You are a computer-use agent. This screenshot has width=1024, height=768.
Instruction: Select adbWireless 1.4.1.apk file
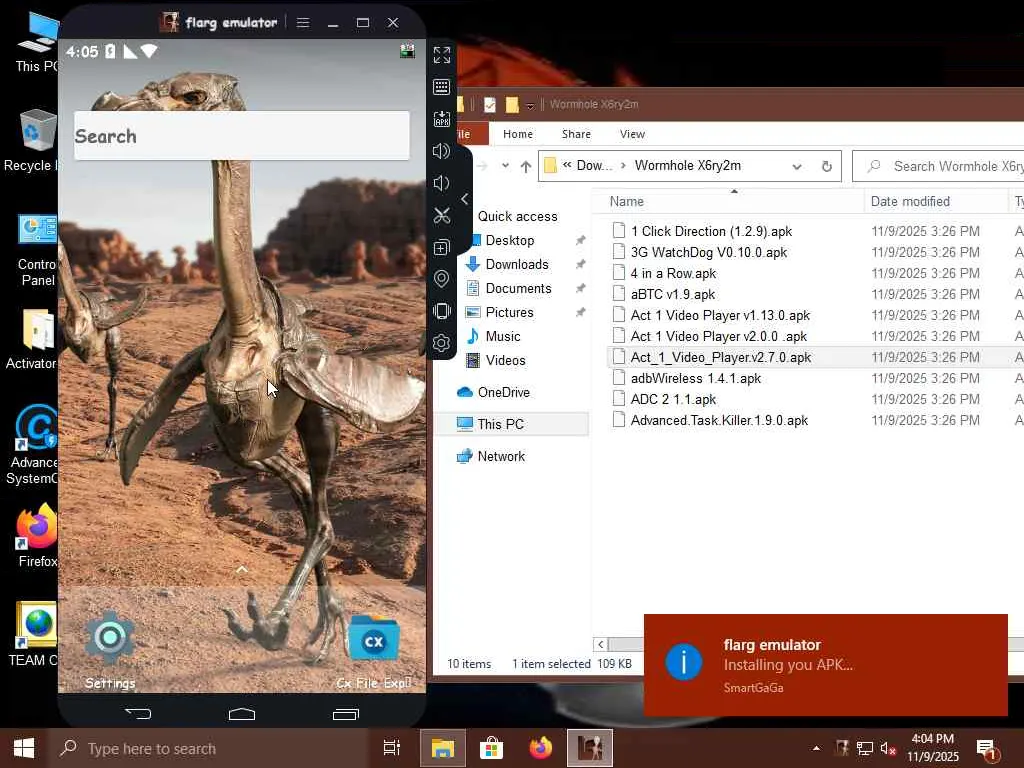tap(696, 378)
